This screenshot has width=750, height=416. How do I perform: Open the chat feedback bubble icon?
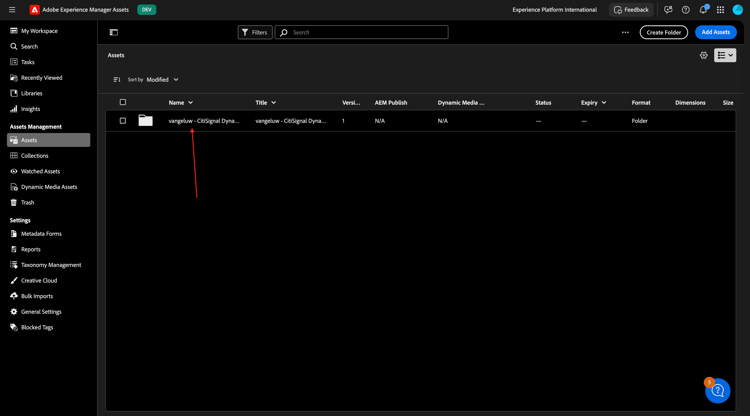pyautogui.click(x=668, y=10)
